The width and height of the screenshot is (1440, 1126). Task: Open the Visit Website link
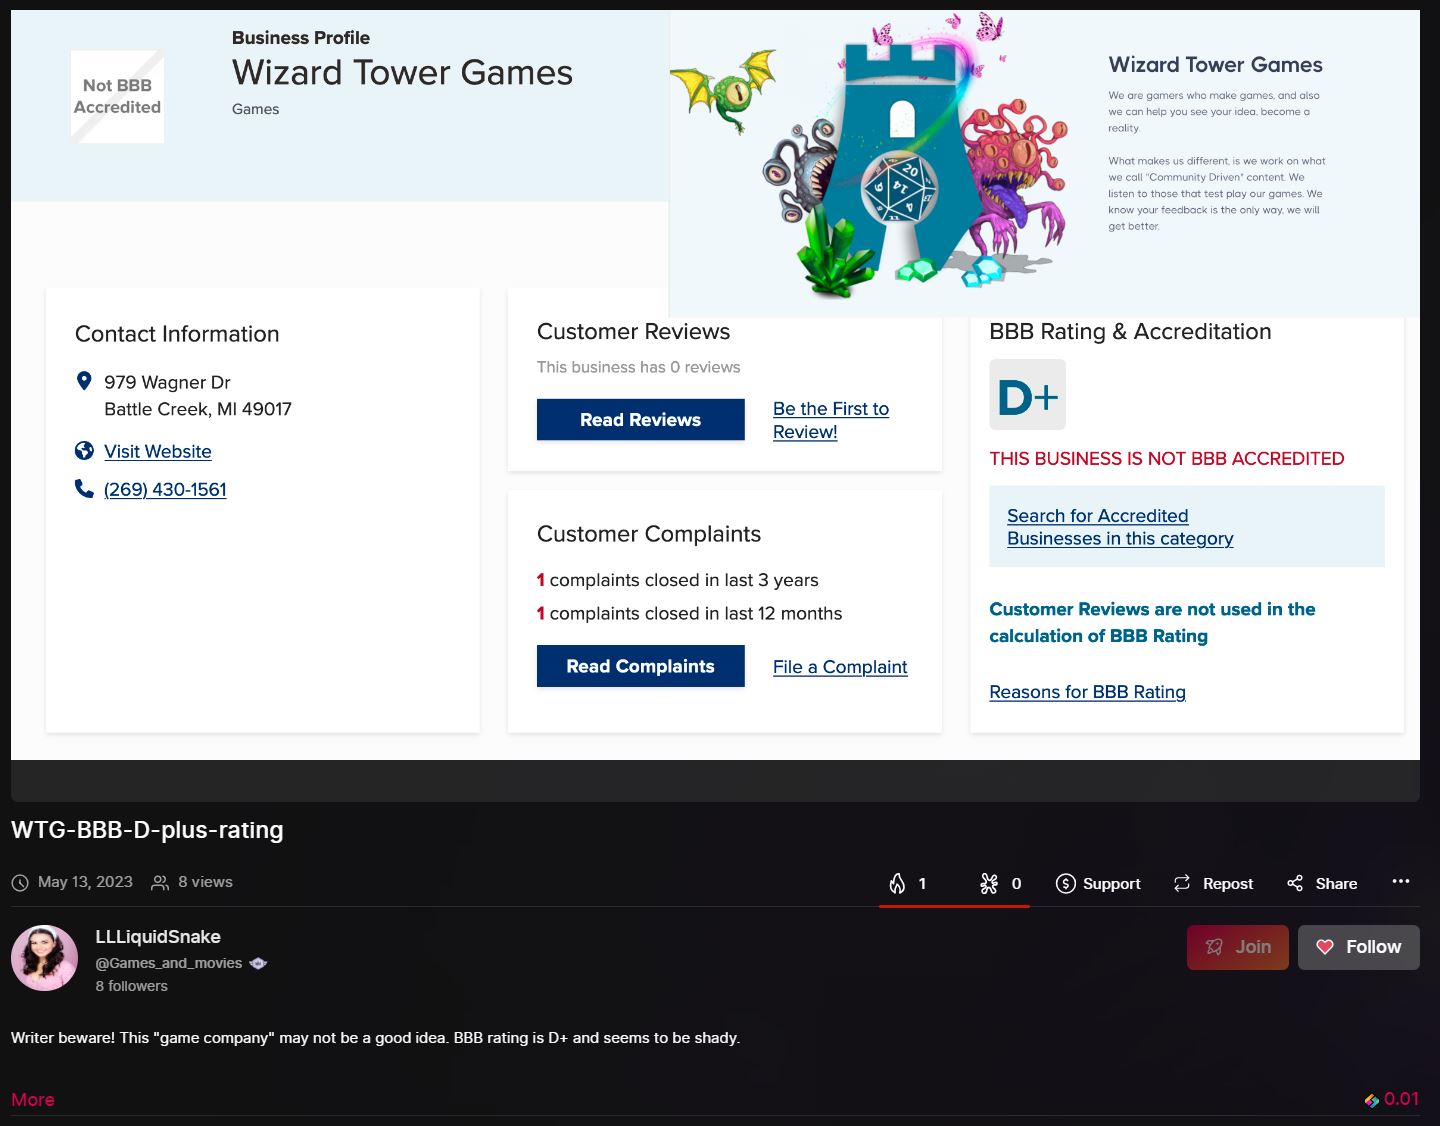pyautogui.click(x=158, y=451)
